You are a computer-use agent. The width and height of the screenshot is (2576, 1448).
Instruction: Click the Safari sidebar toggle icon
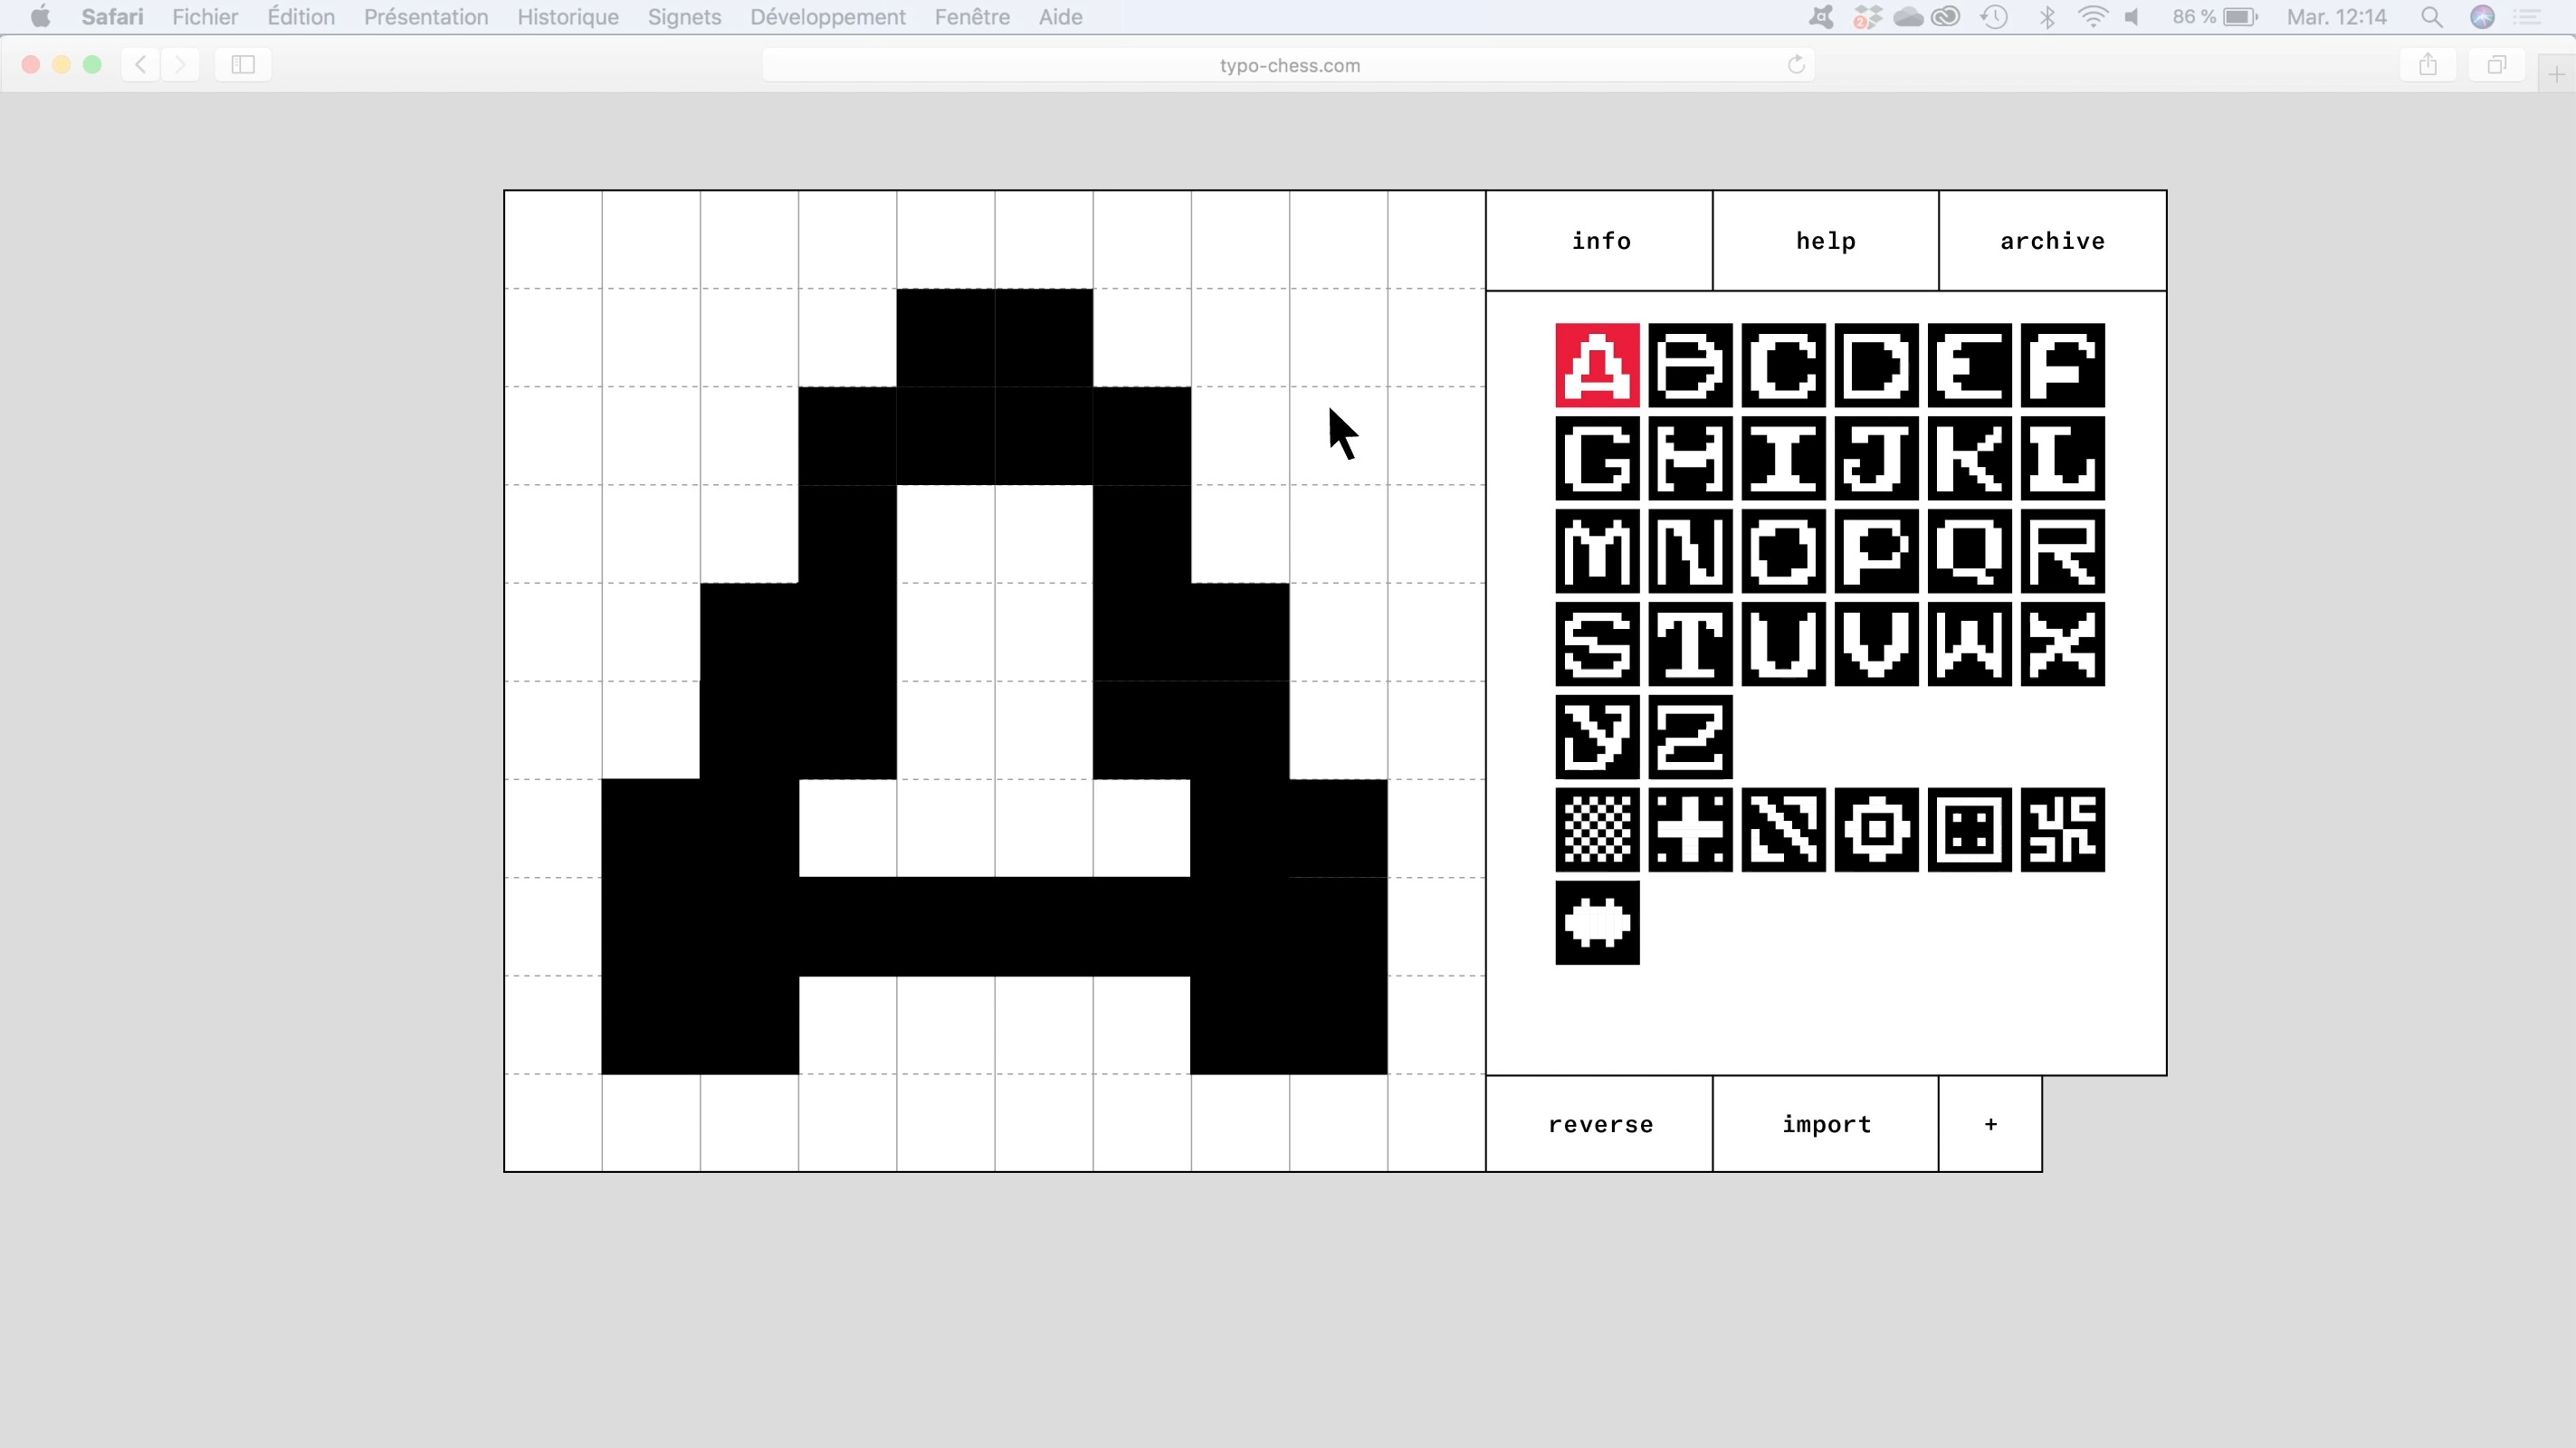(x=243, y=65)
